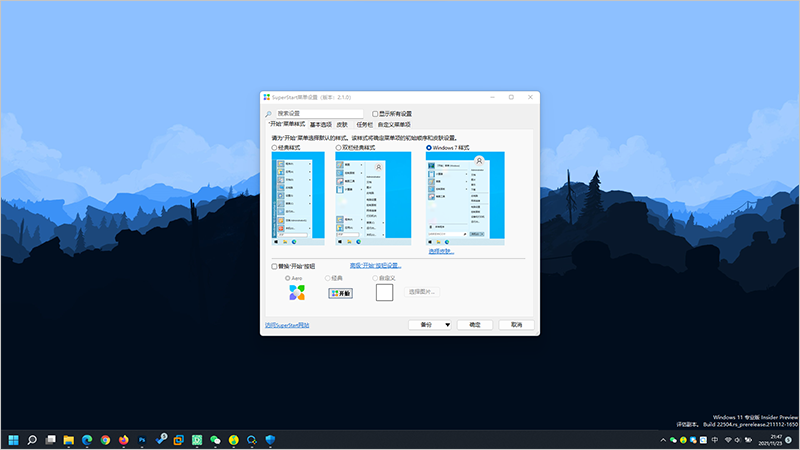Click the volume speaker icon in tray
This screenshot has height=450, width=800.
(738, 440)
